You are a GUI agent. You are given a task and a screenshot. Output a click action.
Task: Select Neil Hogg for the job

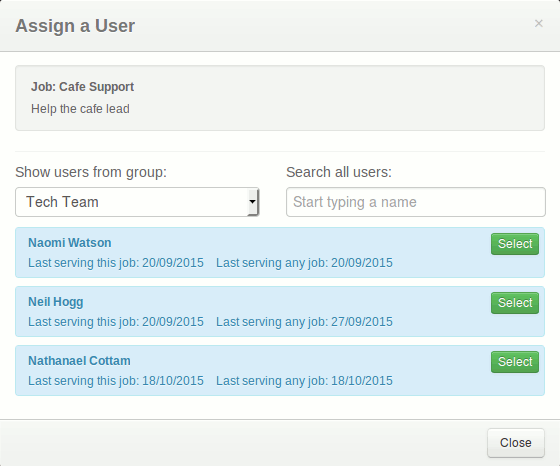(515, 303)
